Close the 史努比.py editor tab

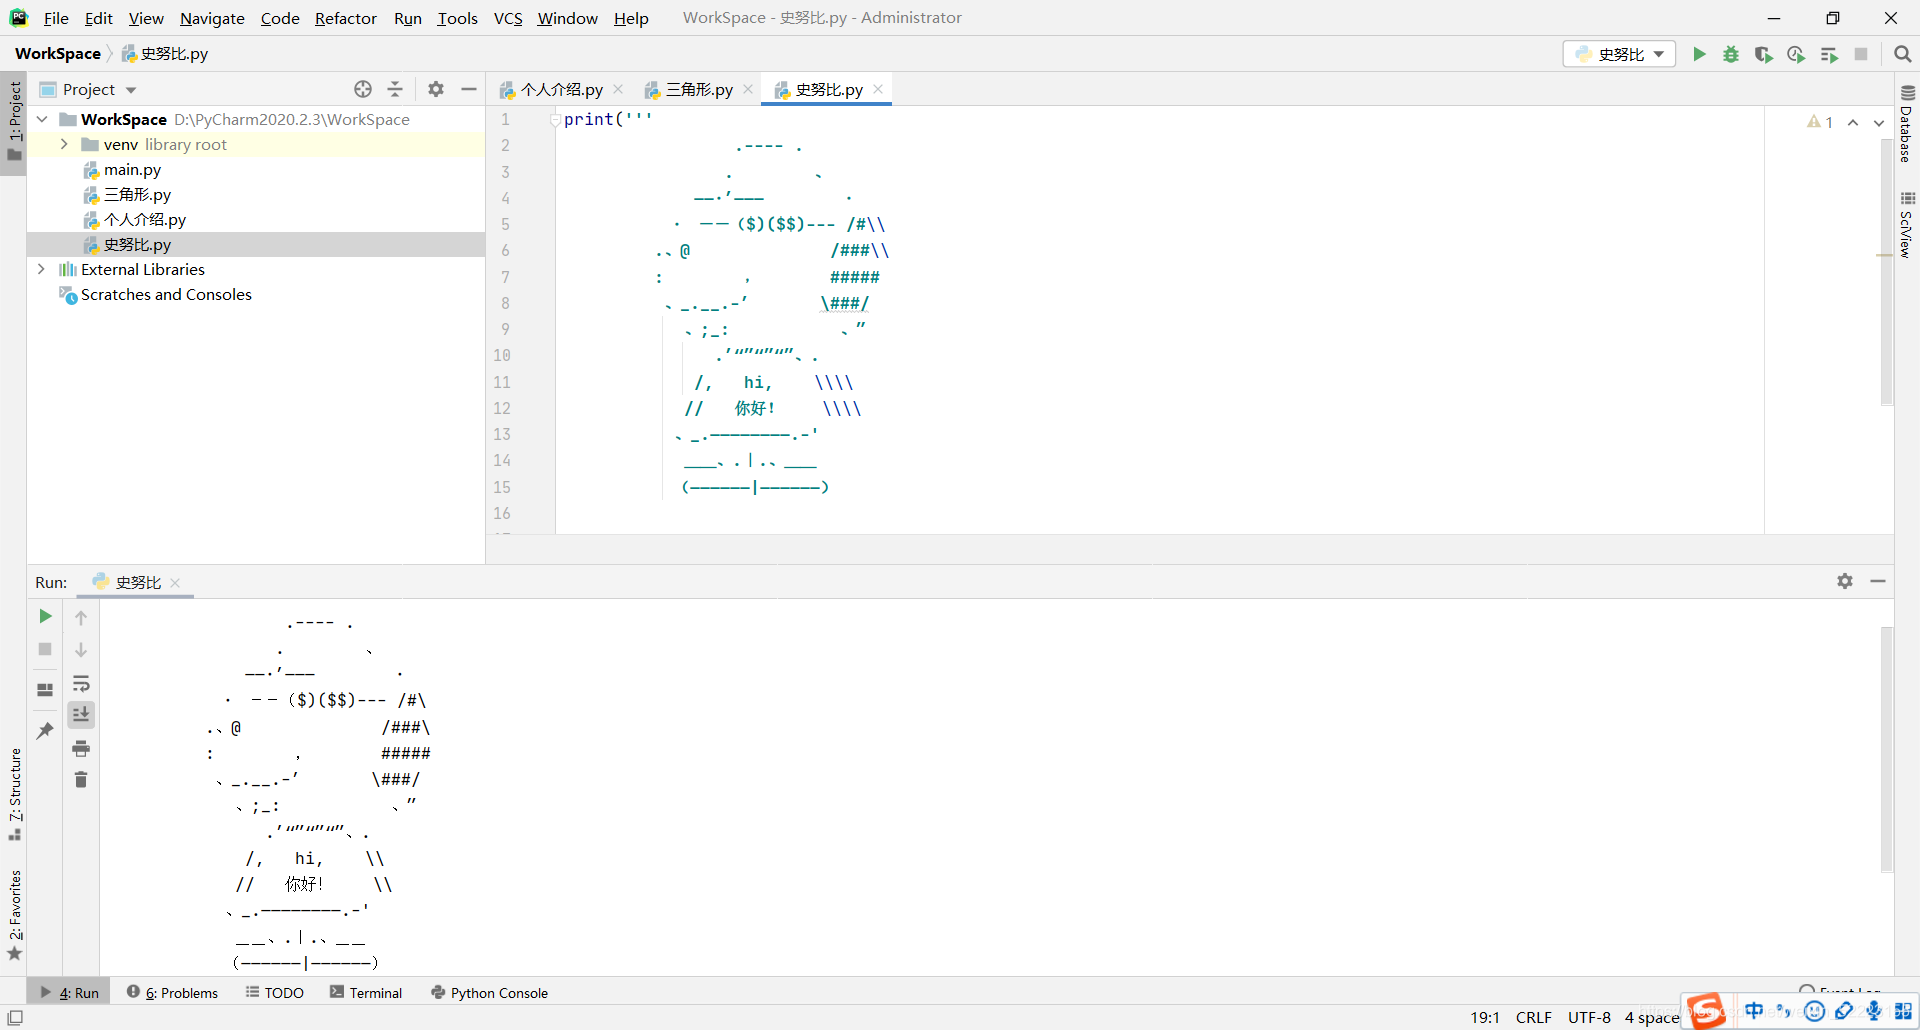click(878, 89)
